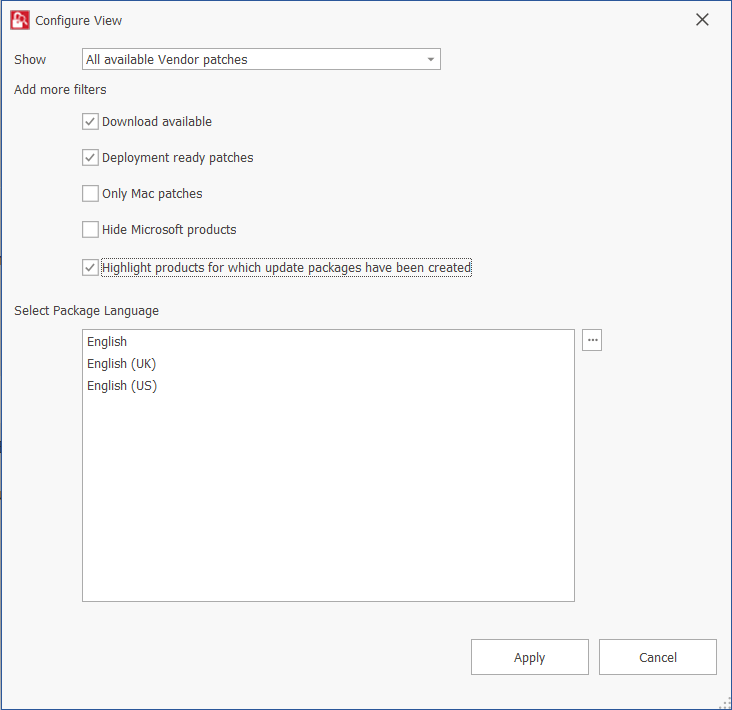Select English in the package language list
Image resolution: width=732 pixels, height=710 pixels.
click(x=107, y=342)
